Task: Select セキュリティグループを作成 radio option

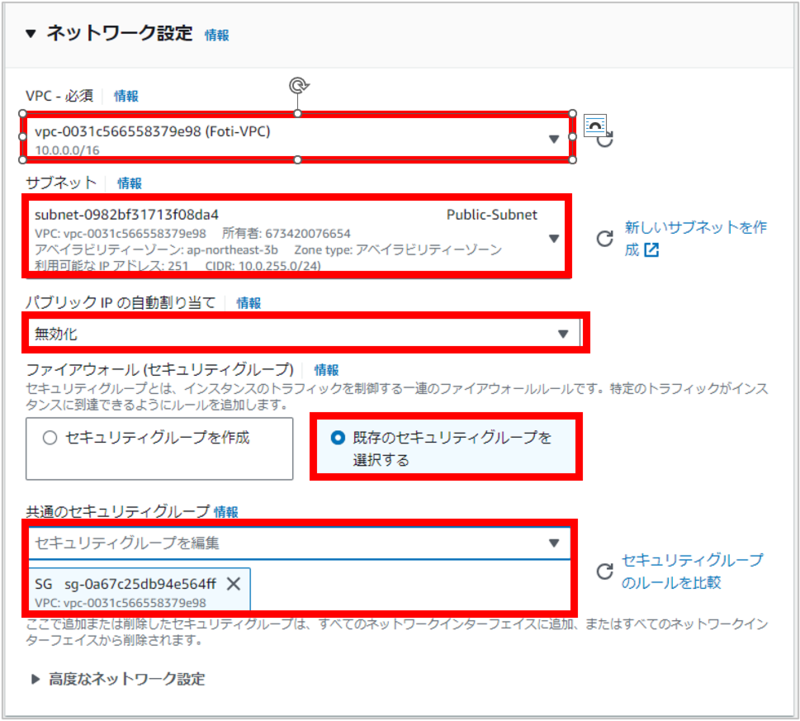Action: [159, 449]
